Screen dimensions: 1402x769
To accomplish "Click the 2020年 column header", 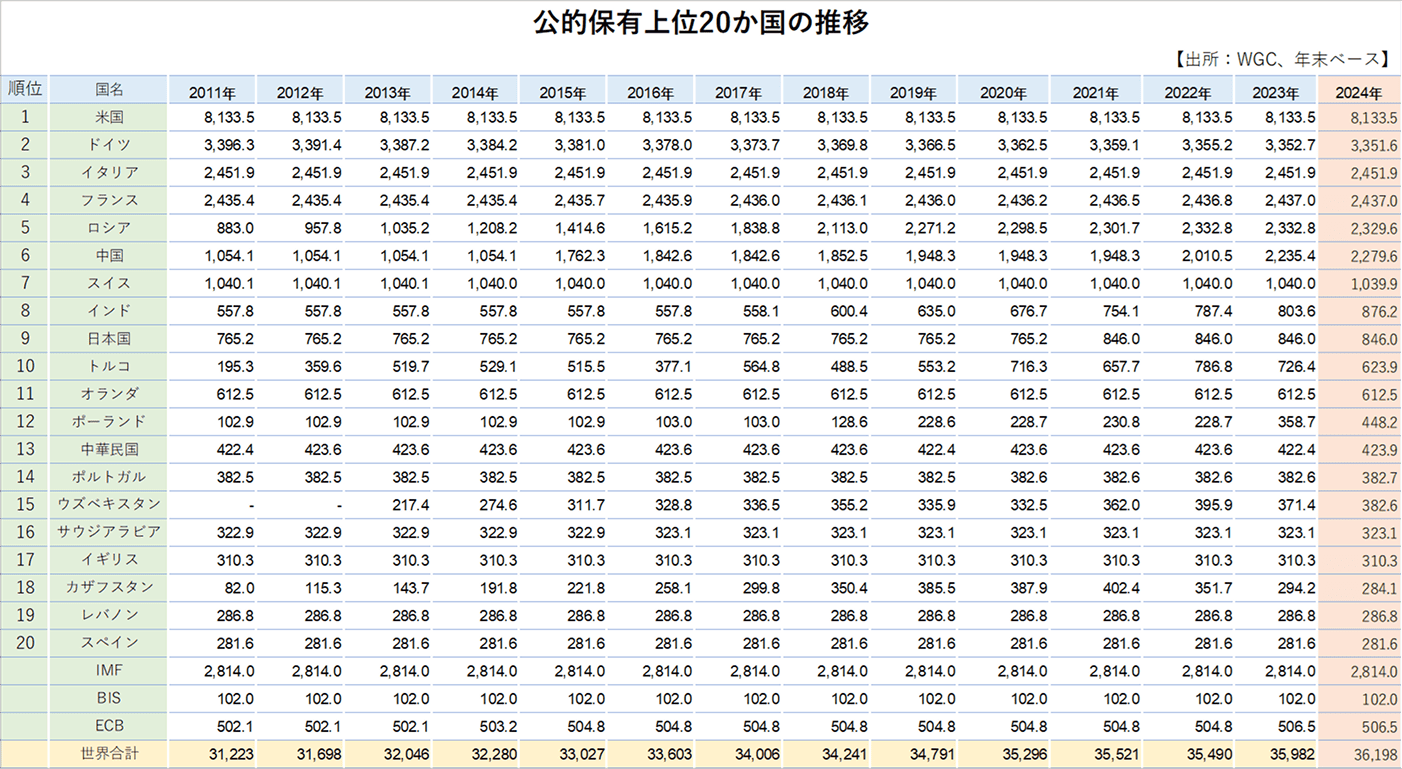I will point(1003,92).
